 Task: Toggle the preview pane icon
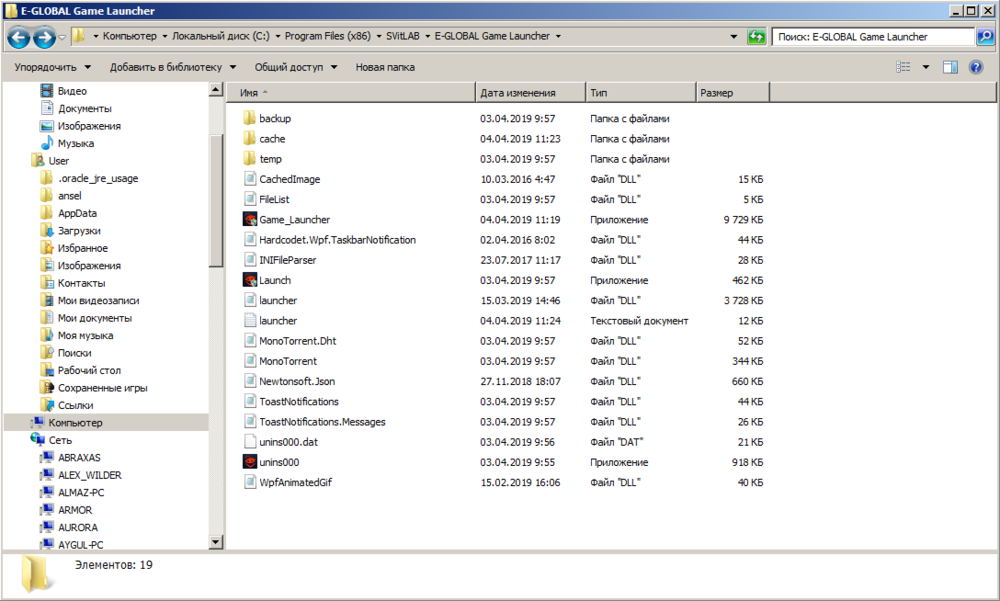coord(950,67)
